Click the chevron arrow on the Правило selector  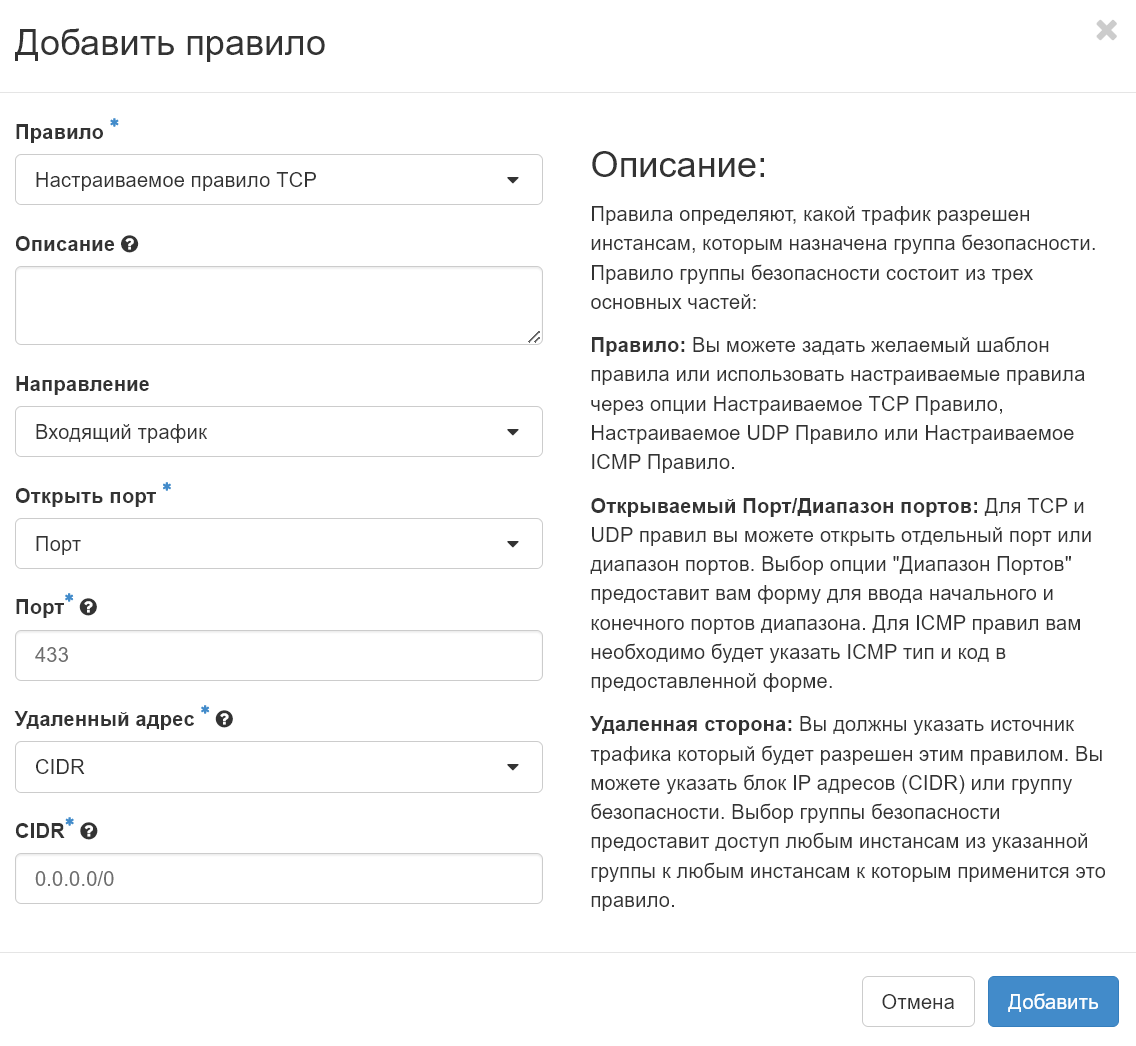[x=514, y=180]
